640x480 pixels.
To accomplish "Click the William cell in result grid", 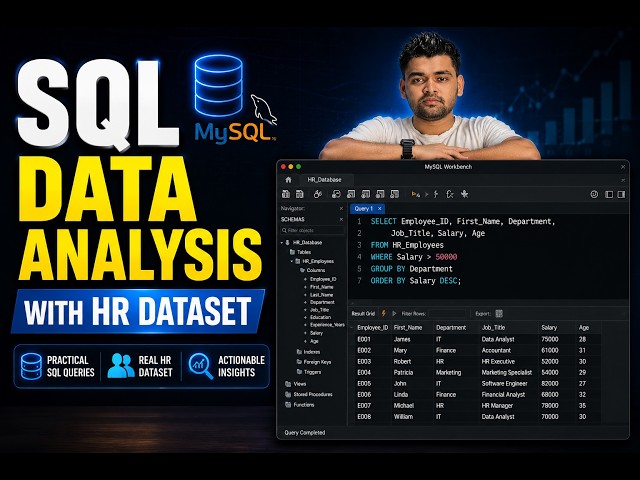I will pyautogui.click(x=403, y=417).
